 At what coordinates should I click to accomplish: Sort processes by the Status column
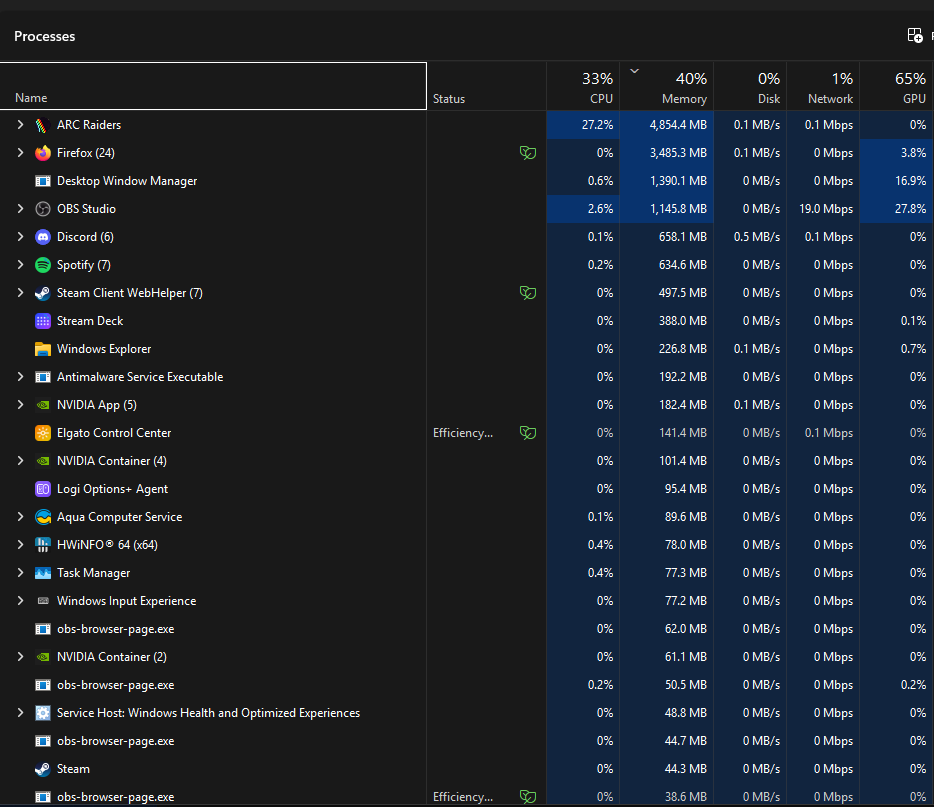[x=487, y=86]
